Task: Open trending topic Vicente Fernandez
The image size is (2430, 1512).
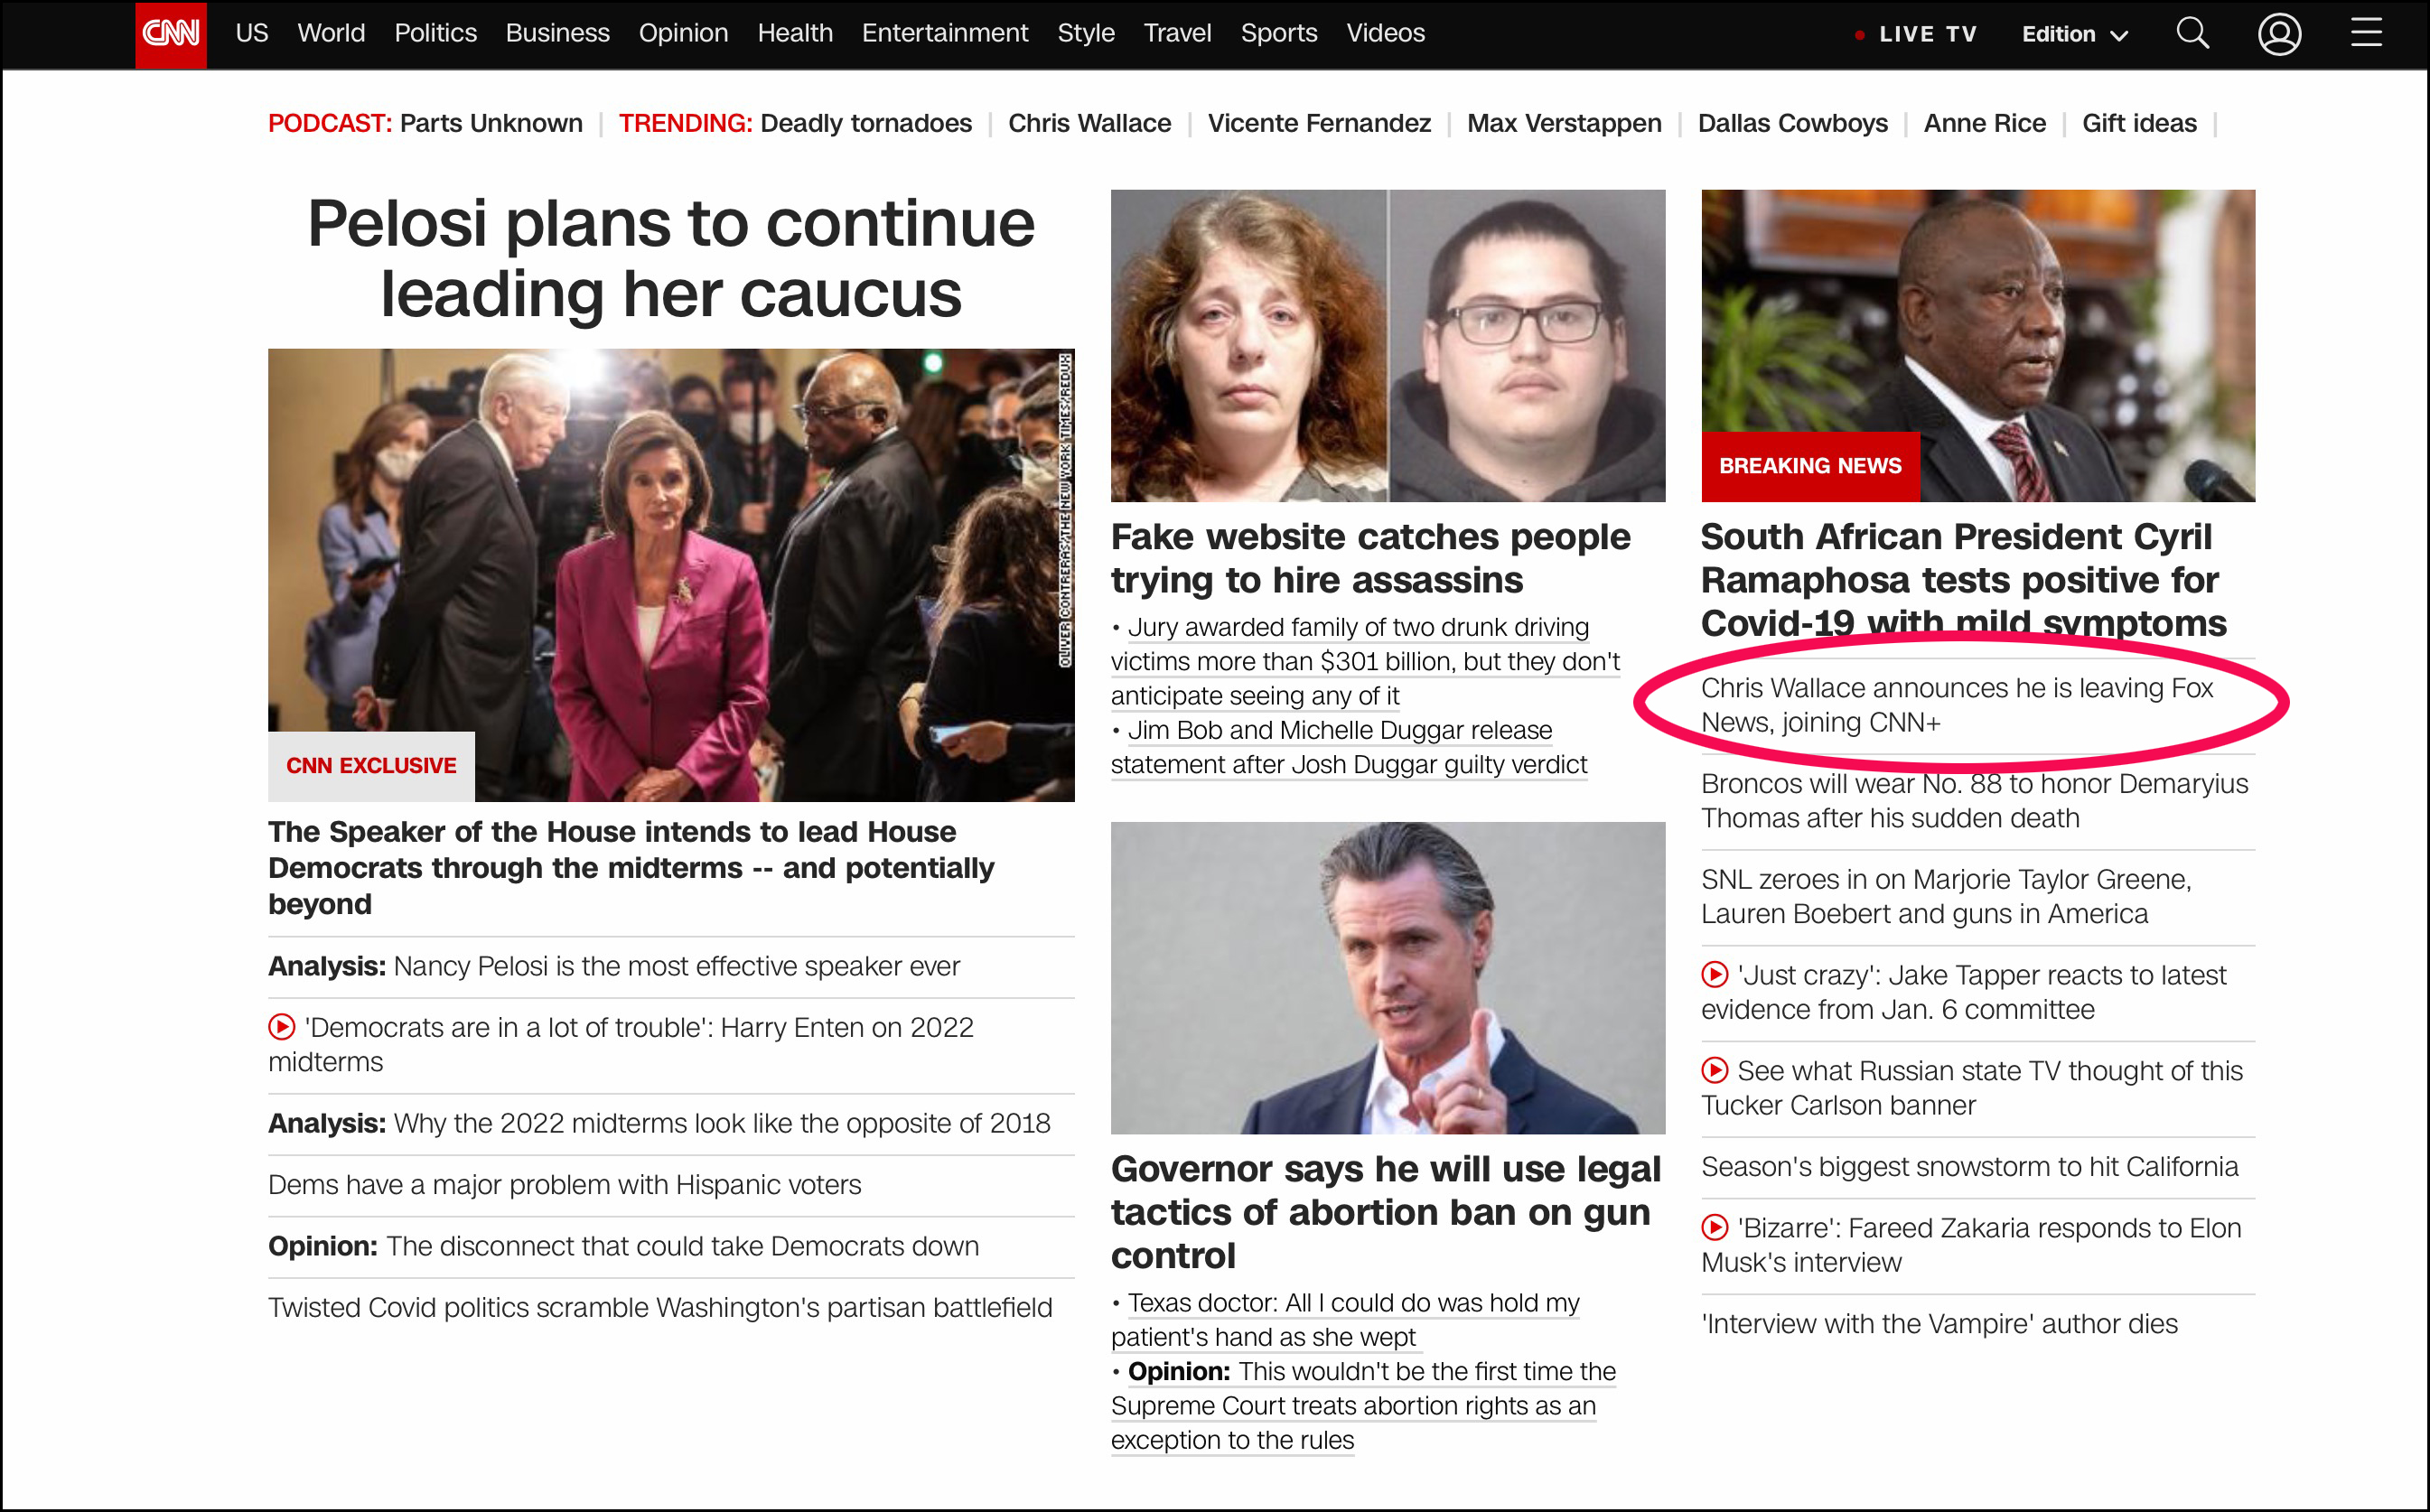Action: pyautogui.click(x=1319, y=123)
